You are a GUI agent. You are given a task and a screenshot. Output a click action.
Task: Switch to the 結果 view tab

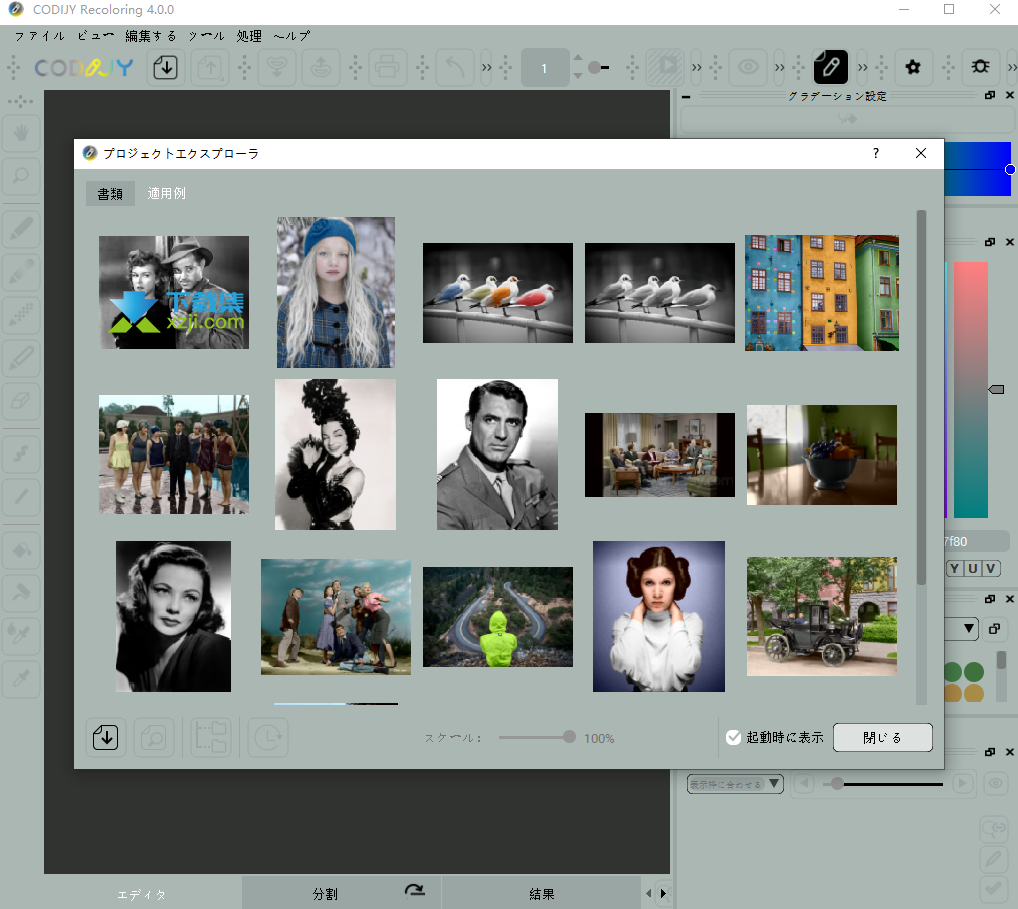[x=541, y=894]
